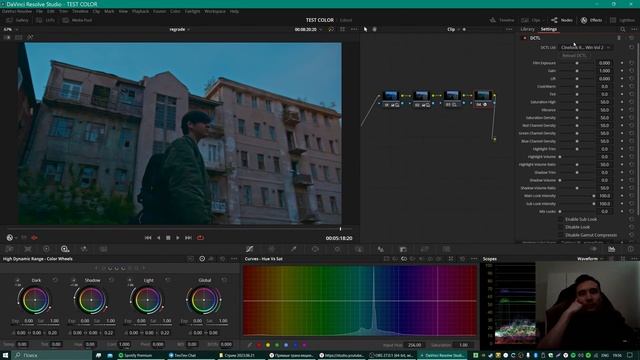Stop playback with the square button
This screenshot has width=640, height=360.
(168, 238)
